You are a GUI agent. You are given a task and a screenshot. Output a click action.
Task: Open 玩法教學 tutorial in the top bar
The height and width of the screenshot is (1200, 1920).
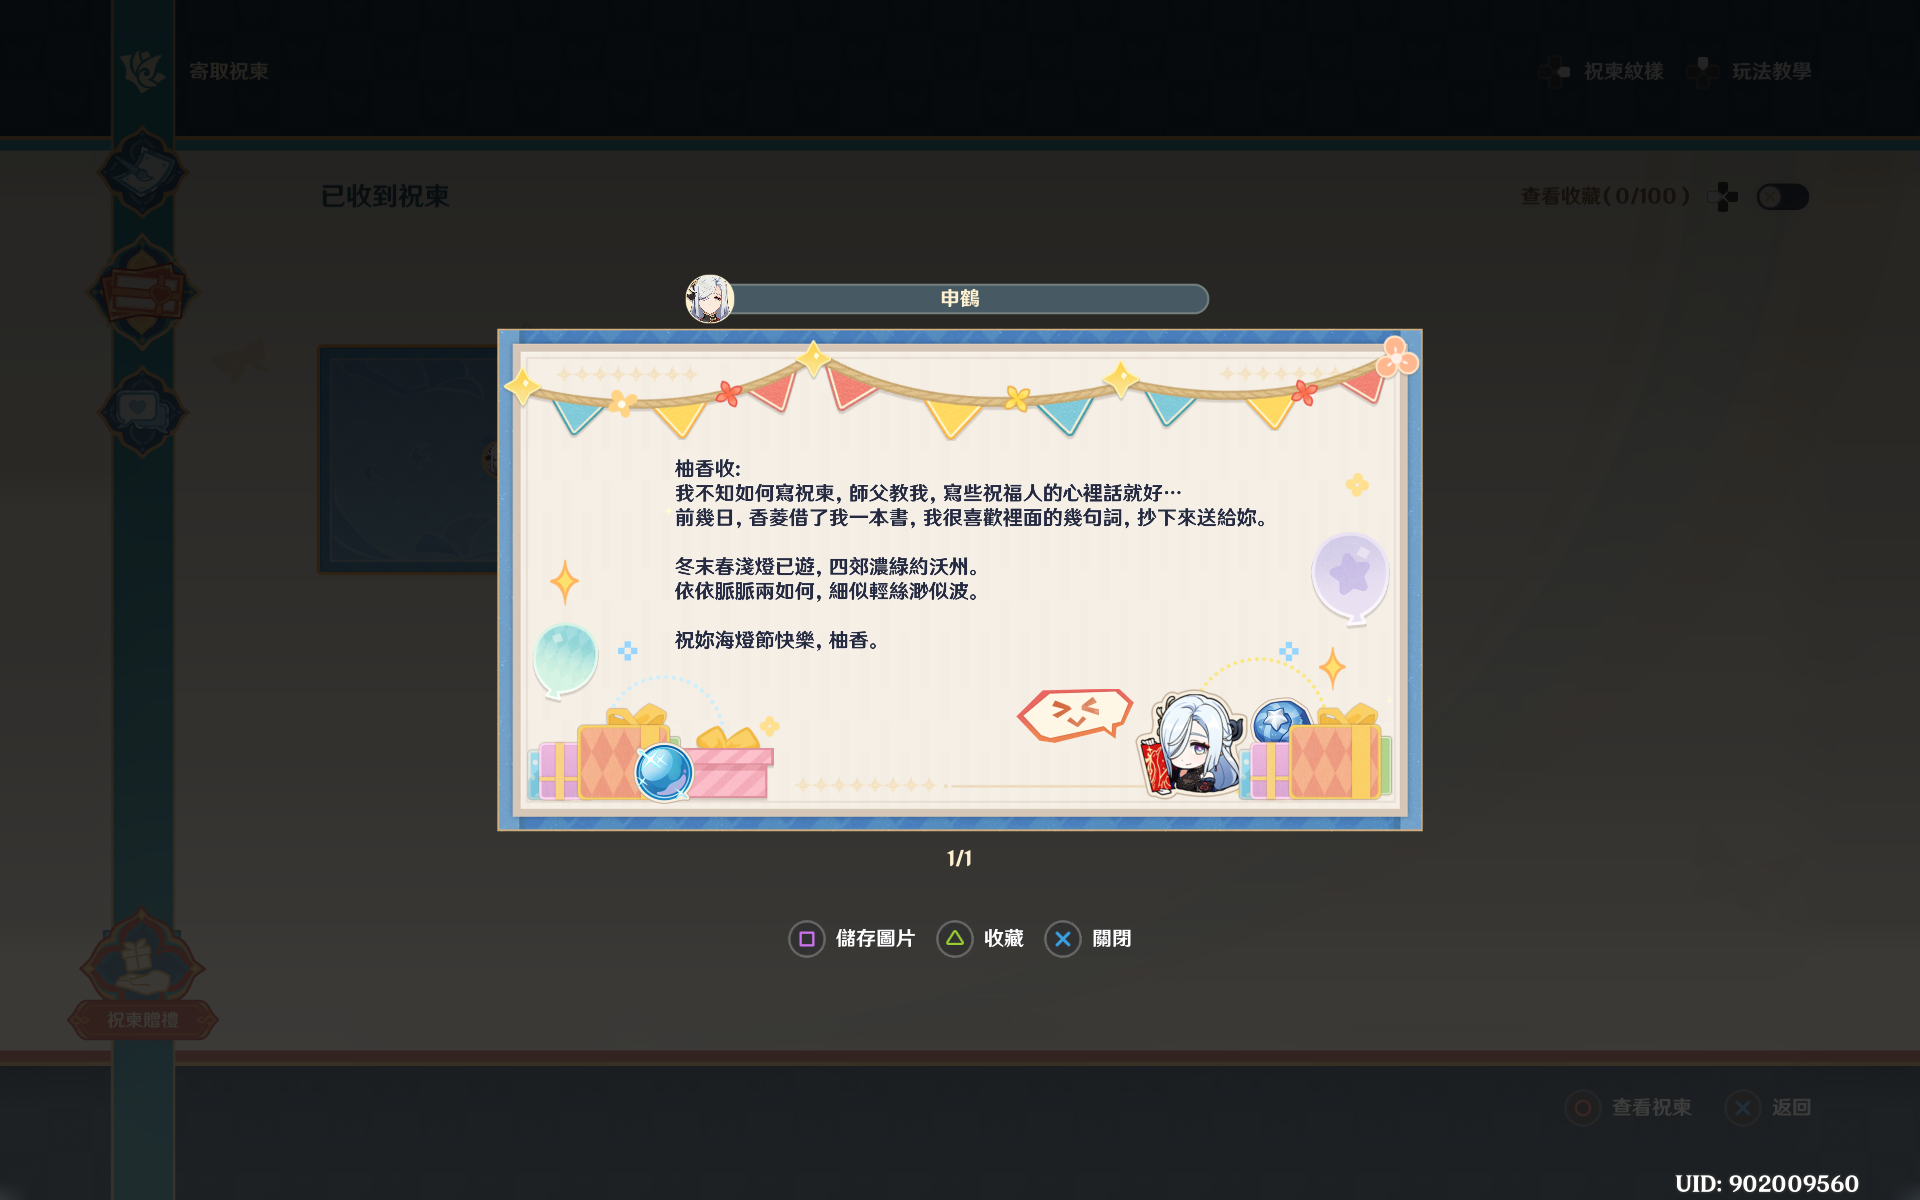1771,72
